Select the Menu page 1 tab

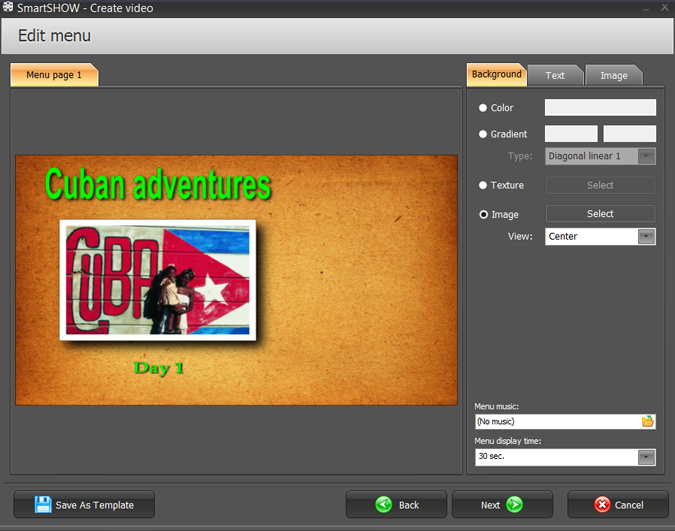point(54,75)
